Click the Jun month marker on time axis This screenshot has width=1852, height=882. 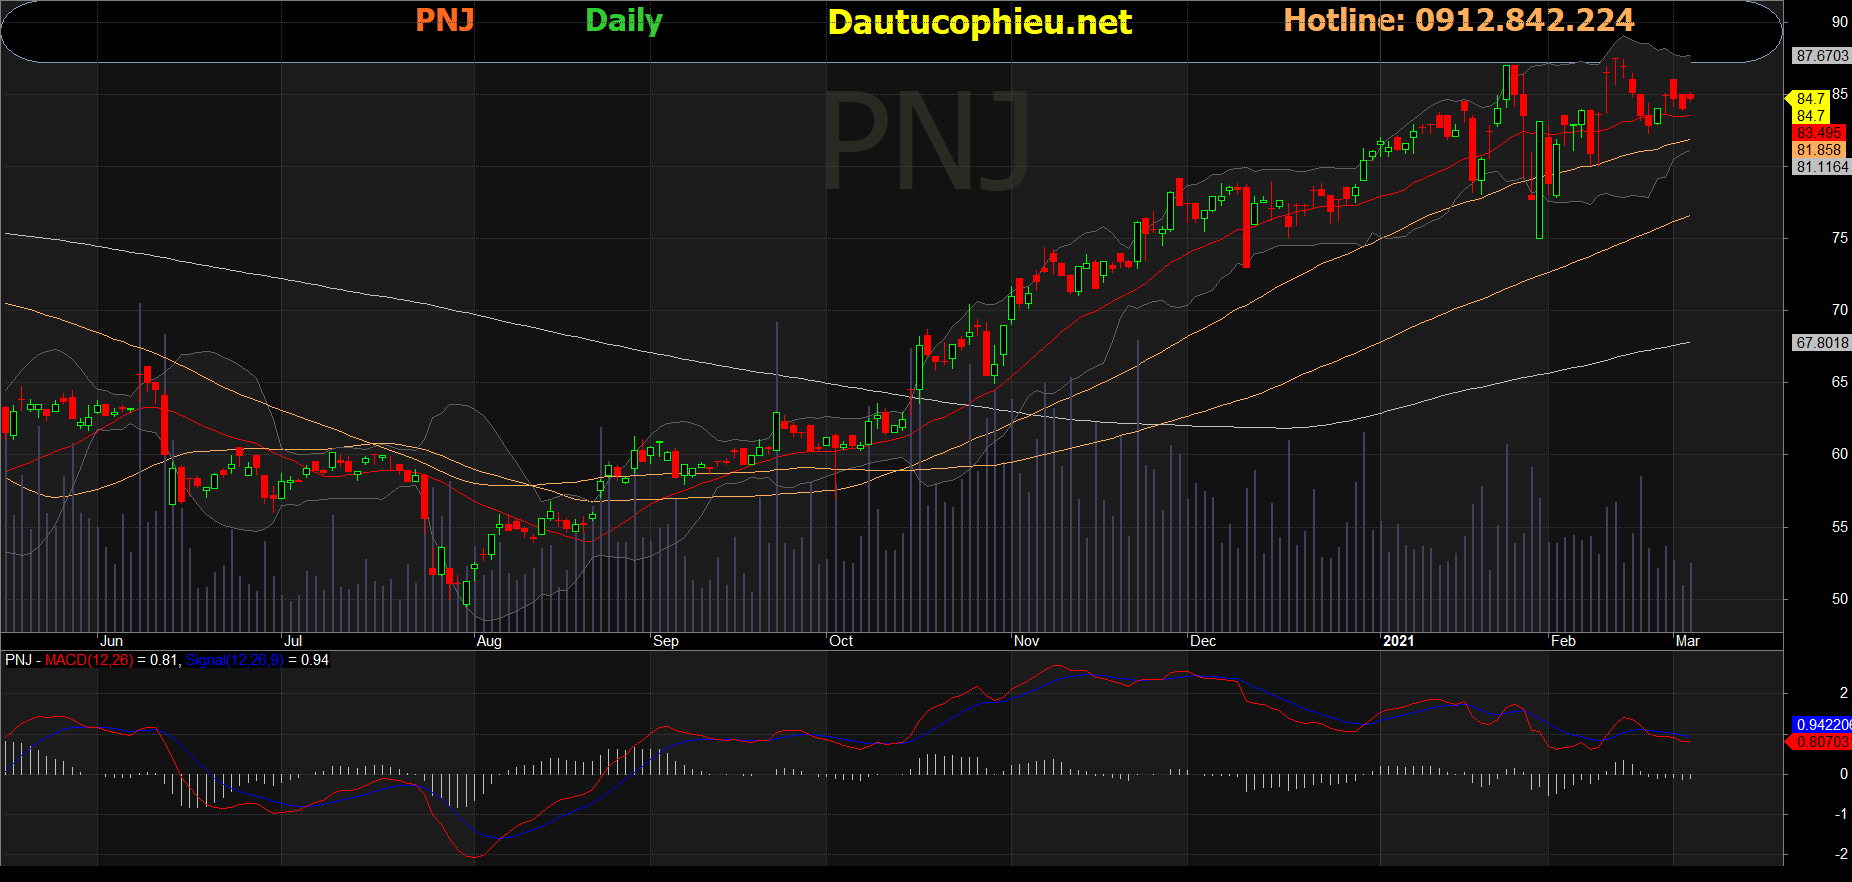112,641
